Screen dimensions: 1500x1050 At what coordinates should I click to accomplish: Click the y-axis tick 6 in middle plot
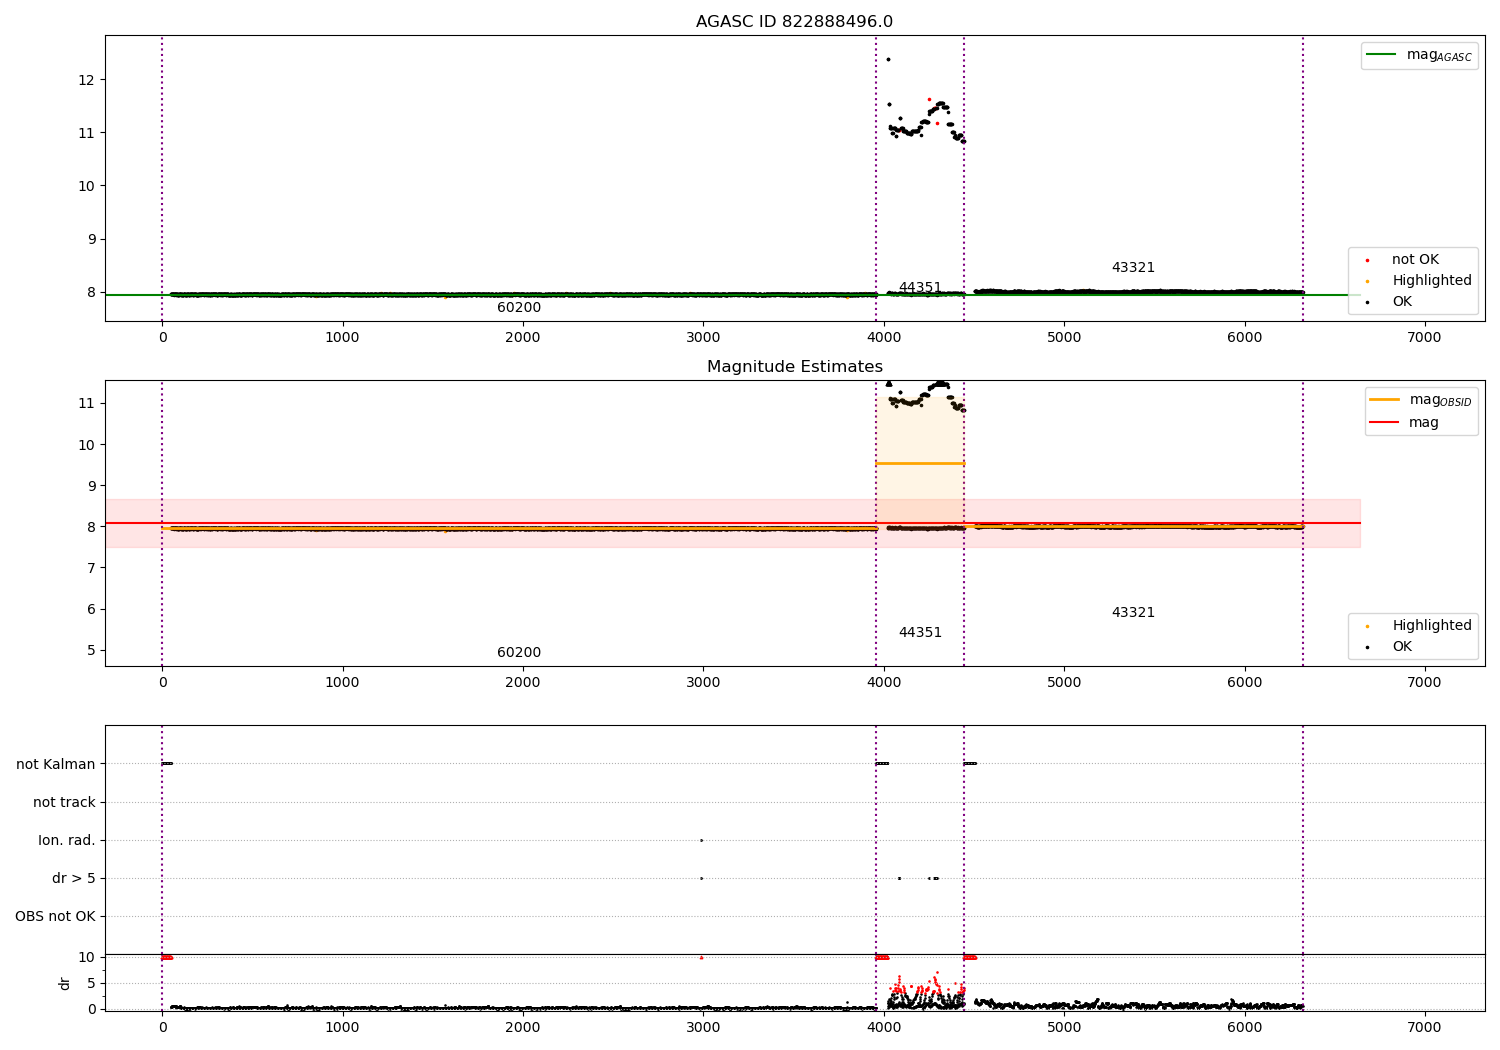91,609
